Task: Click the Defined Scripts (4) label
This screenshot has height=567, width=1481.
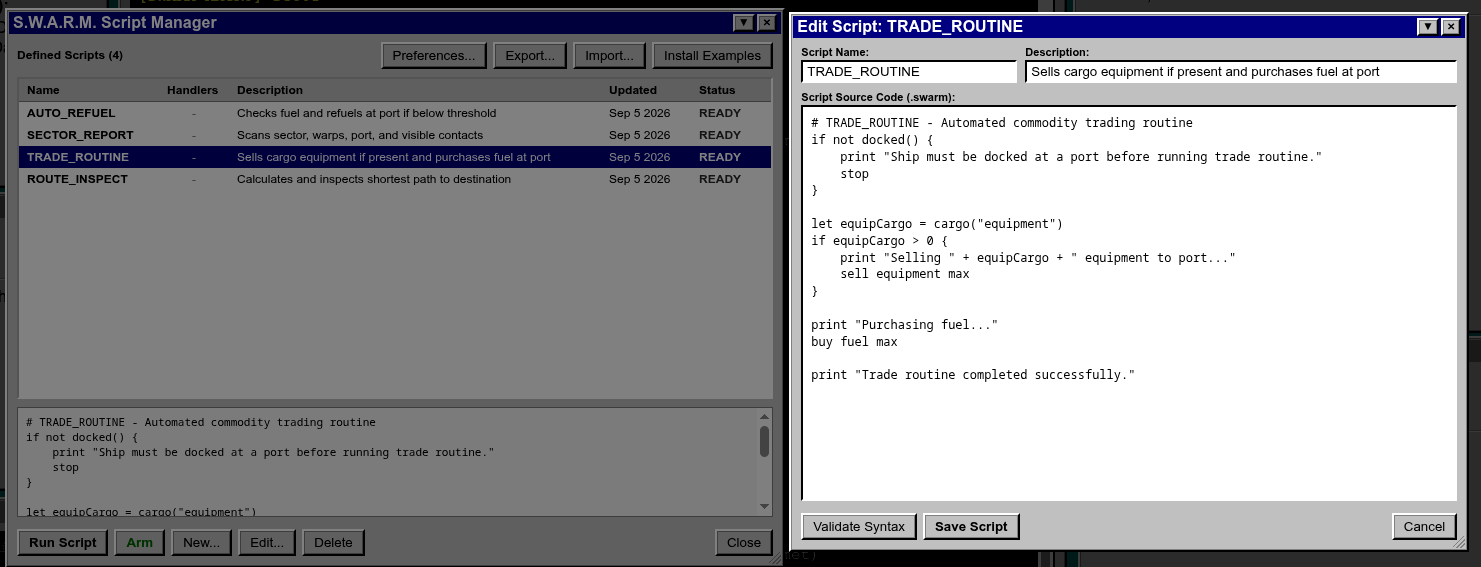Action: click(x=70, y=56)
